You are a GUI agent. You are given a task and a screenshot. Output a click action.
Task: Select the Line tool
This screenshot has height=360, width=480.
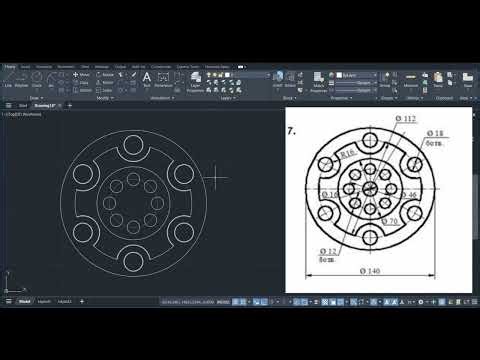[x=8, y=79]
